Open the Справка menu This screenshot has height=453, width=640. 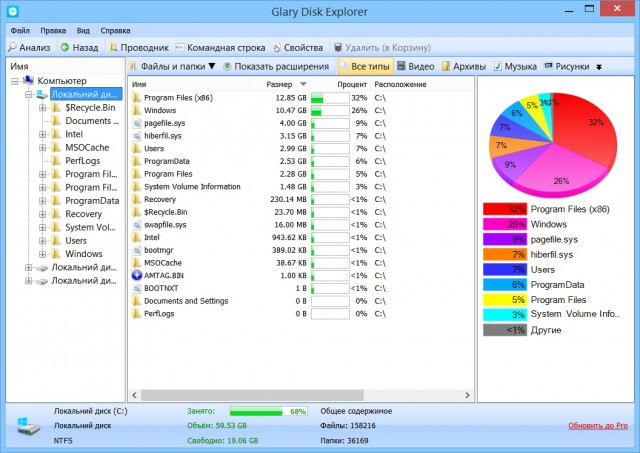115,31
